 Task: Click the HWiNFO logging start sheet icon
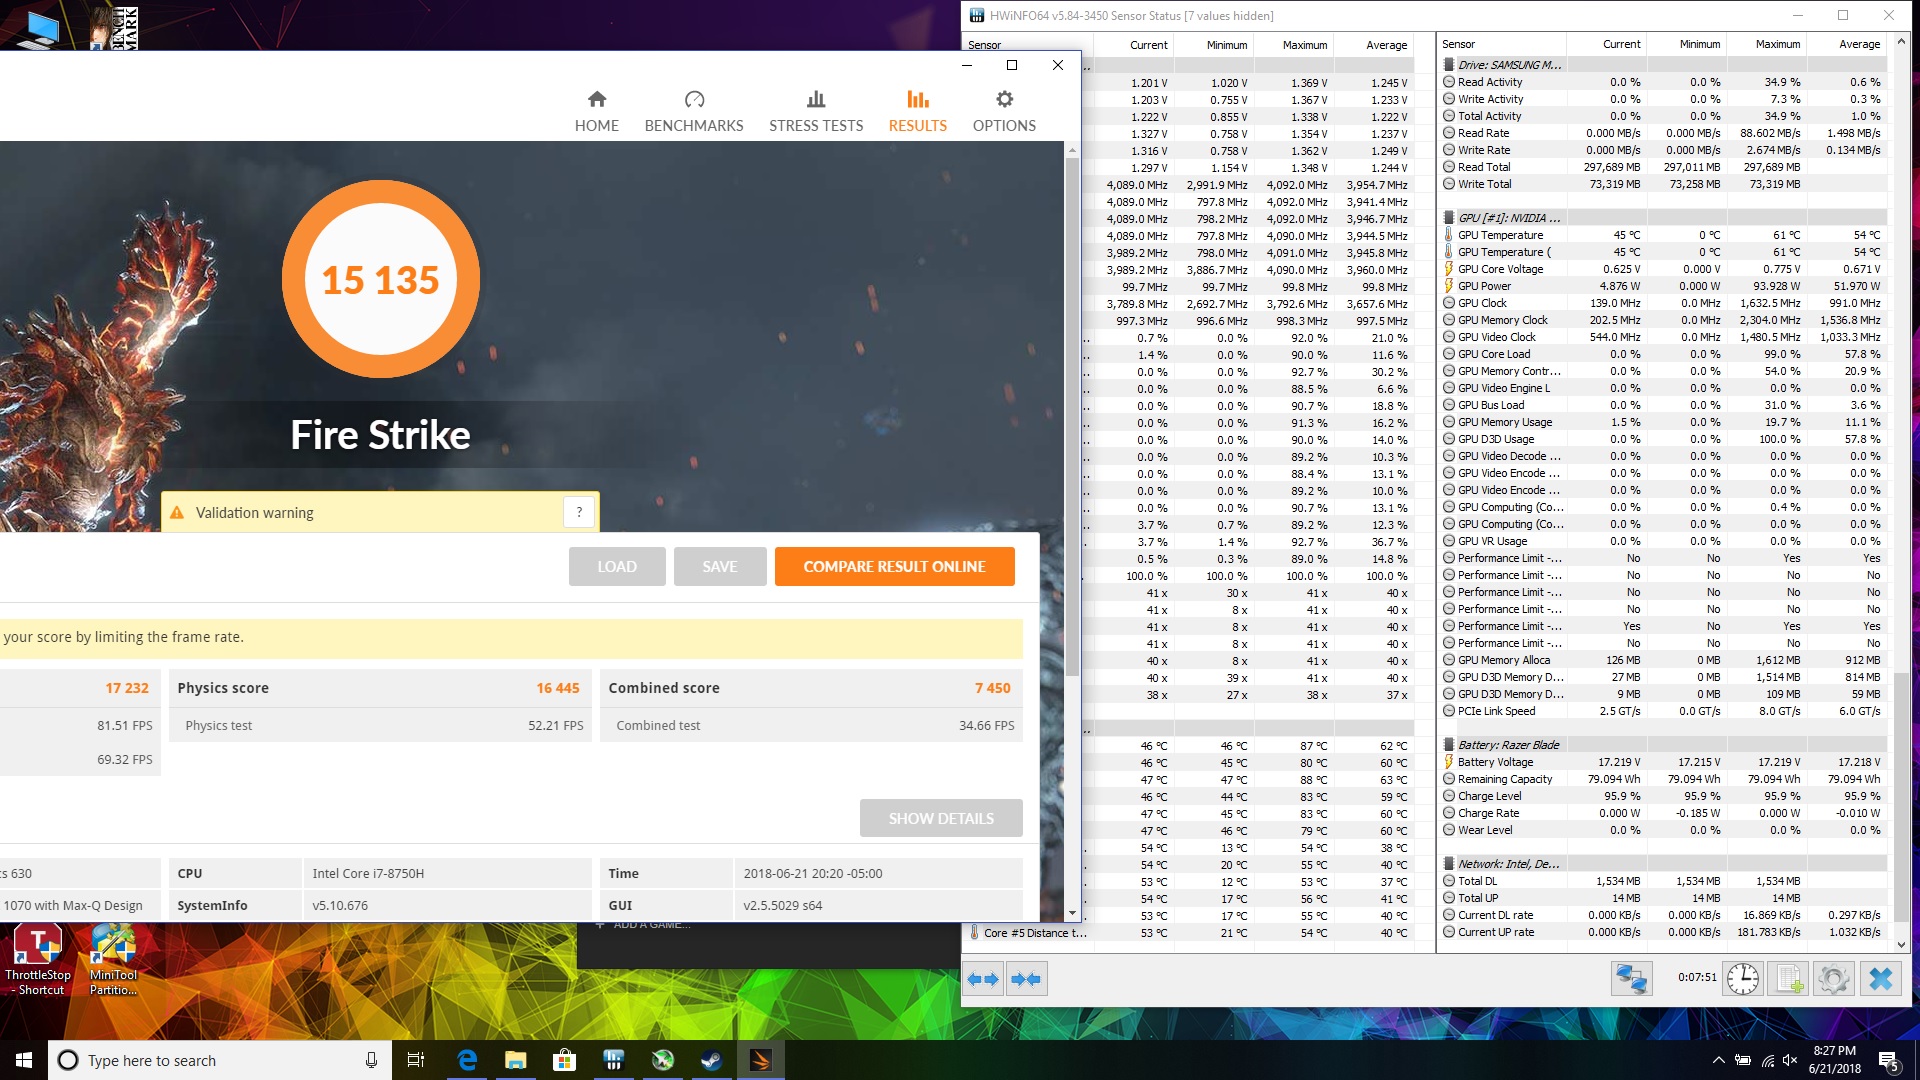click(x=1787, y=978)
